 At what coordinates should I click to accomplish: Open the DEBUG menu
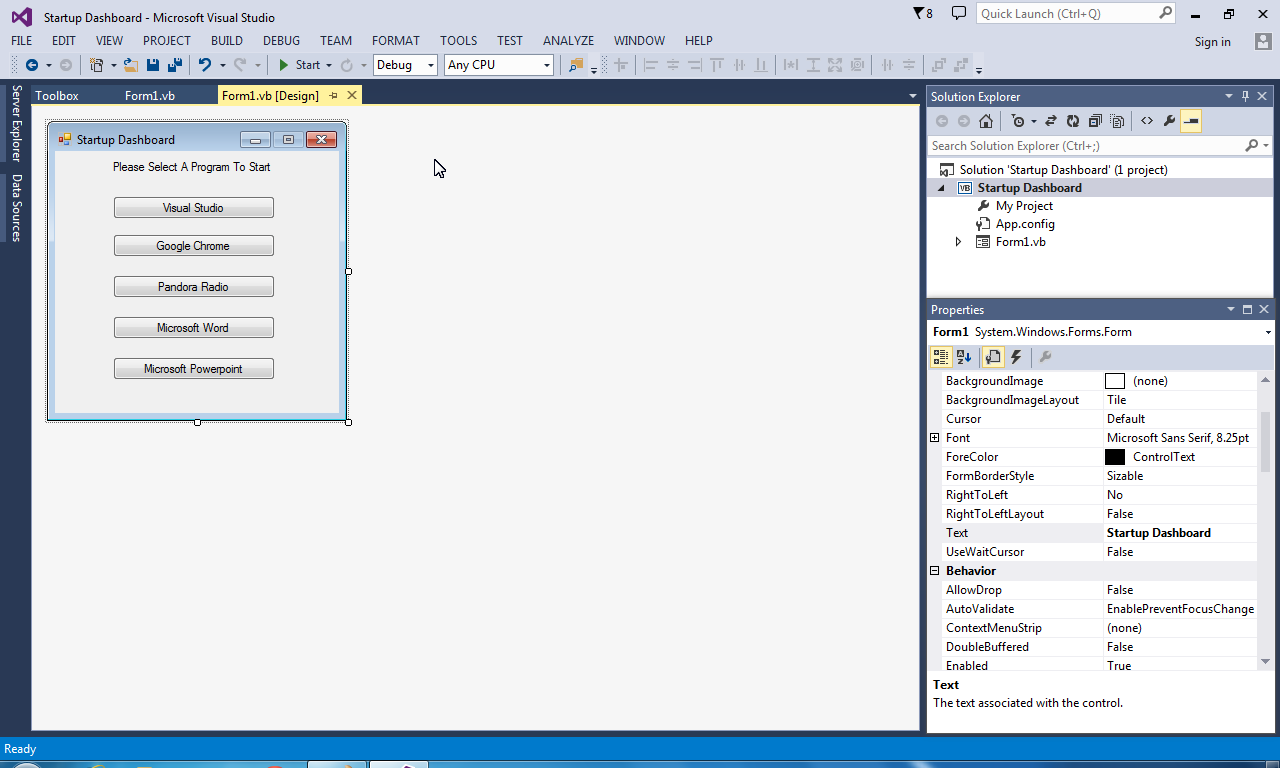click(281, 41)
